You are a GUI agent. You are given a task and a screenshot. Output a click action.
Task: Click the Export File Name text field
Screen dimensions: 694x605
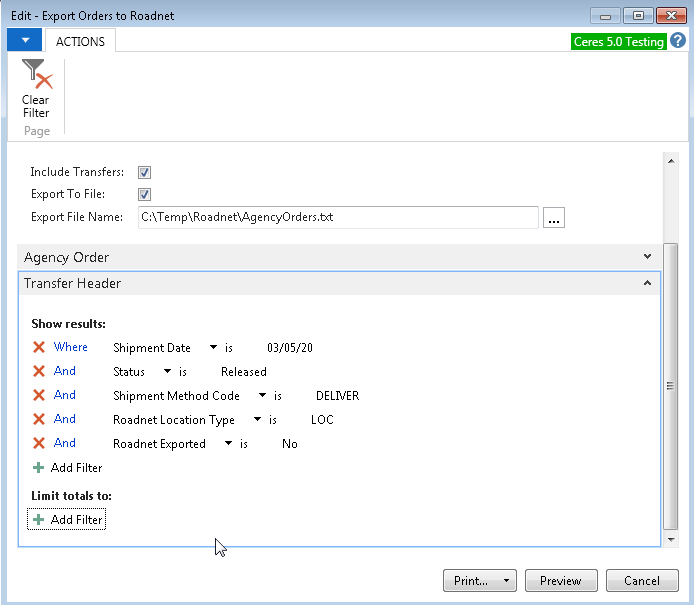click(337, 217)
